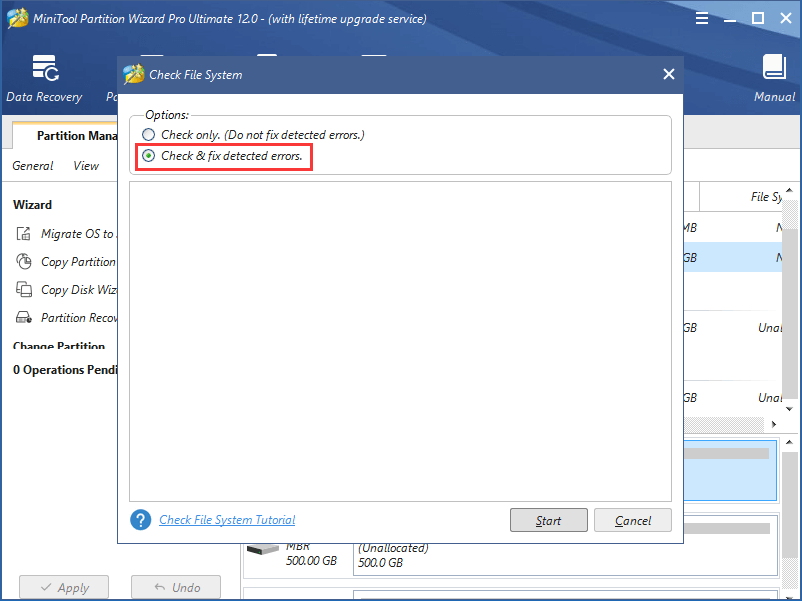The image size is (802, 601).
Task: Open the main window hamburger menu
Action: click(x=702, y=19)
